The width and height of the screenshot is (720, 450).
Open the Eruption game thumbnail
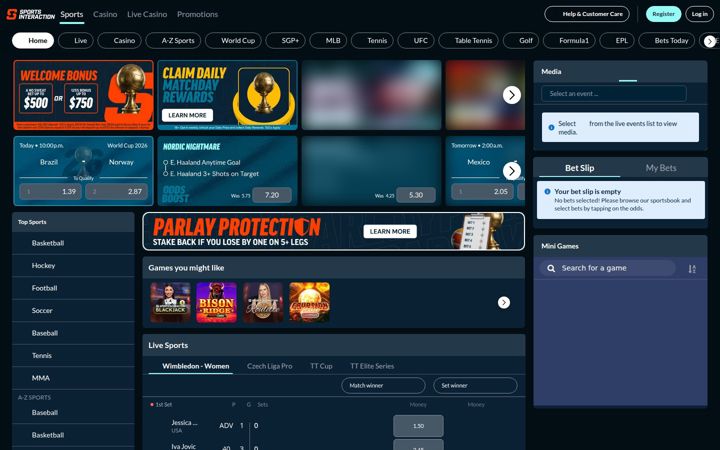[x=309, y=302]
